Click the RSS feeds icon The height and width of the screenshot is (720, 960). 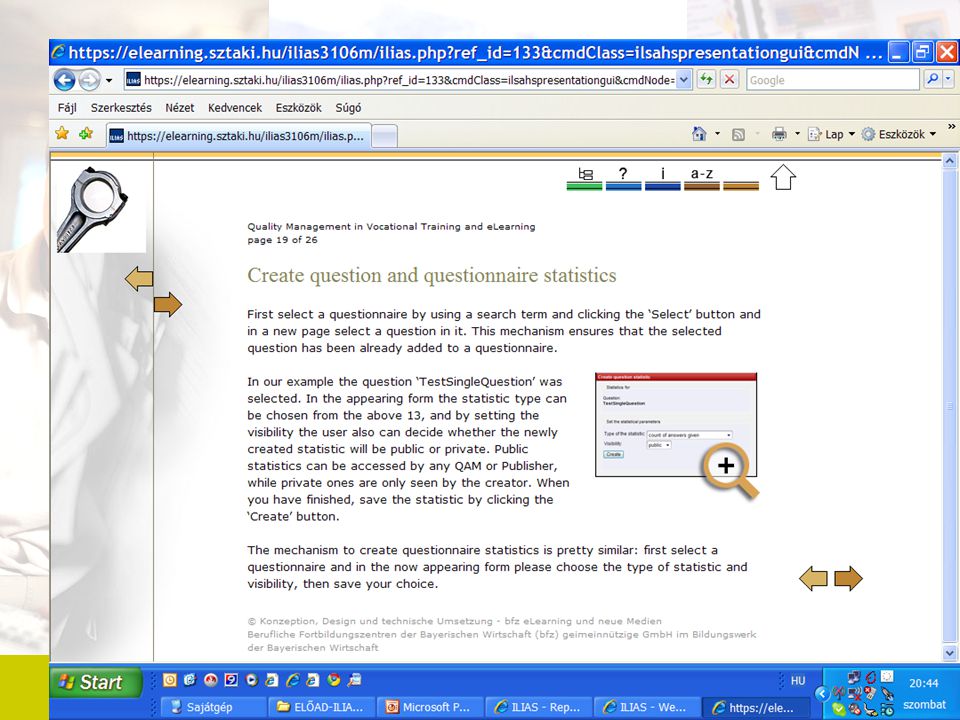pos(738,134)
